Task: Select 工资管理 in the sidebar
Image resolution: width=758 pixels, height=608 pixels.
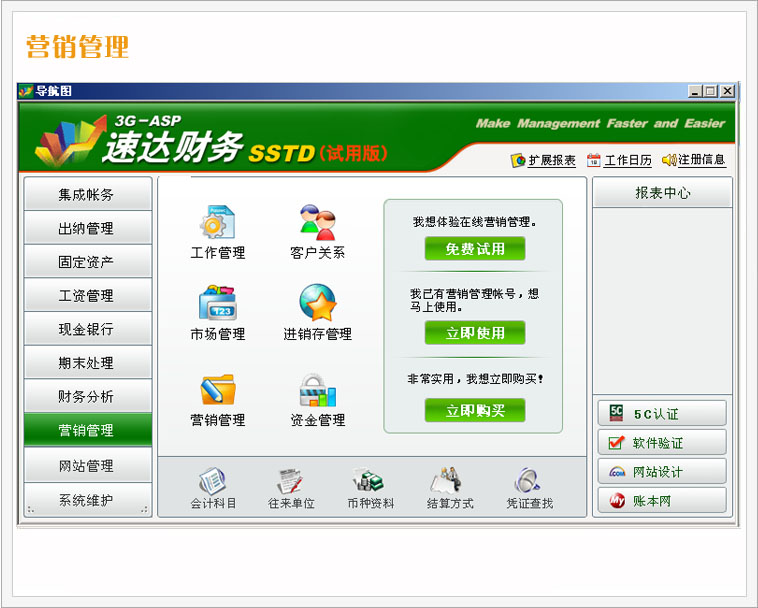Action: (x=88, y=295)
